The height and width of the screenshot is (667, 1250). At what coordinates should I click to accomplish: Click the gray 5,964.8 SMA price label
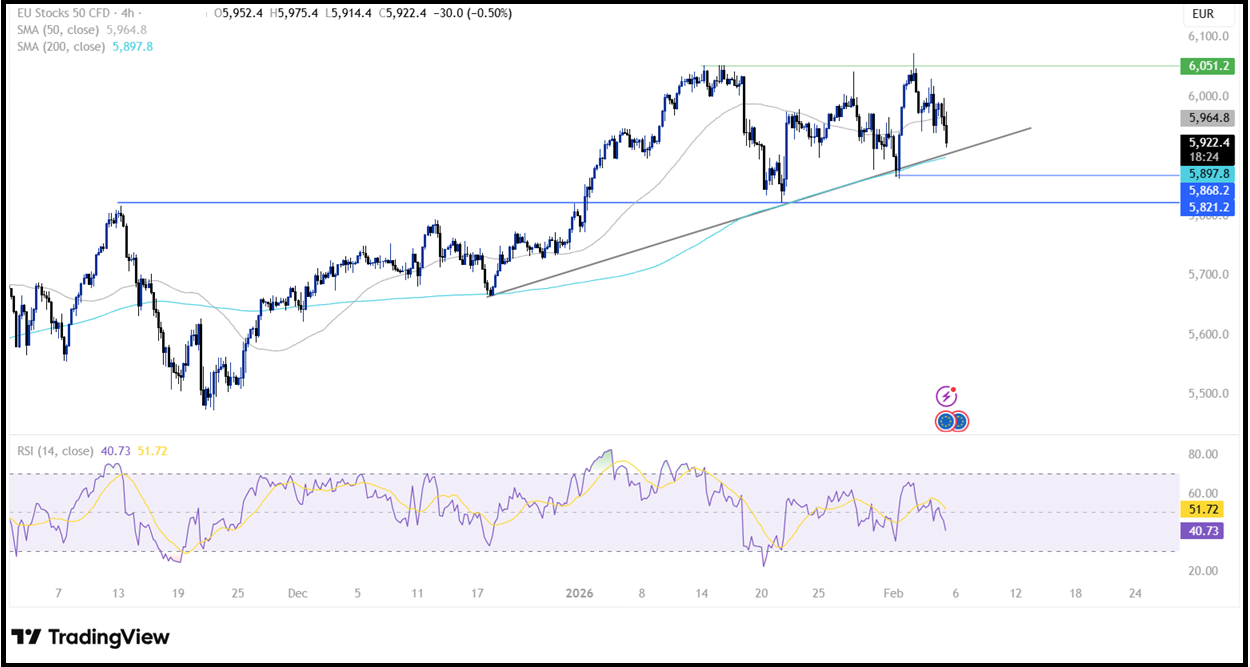(x=1206, y=120)
